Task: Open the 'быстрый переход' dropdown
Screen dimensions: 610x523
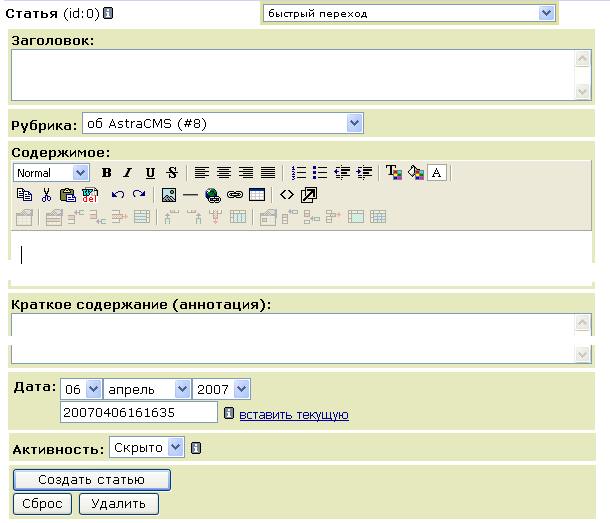Action: (x=408, y=13)
